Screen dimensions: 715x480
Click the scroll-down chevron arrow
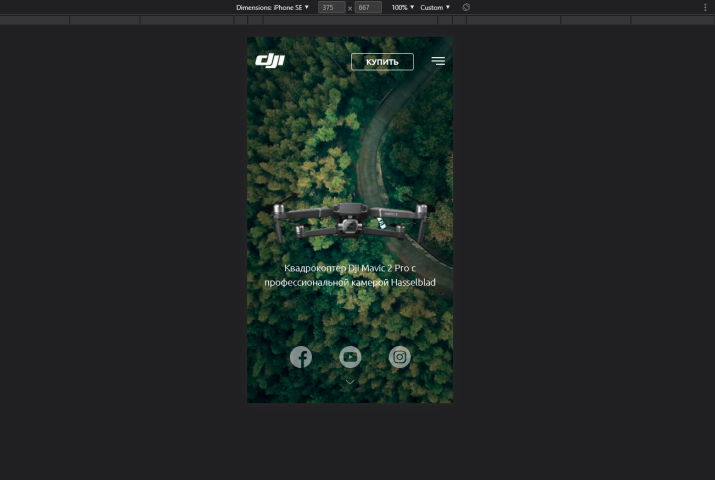click(350, 382)
